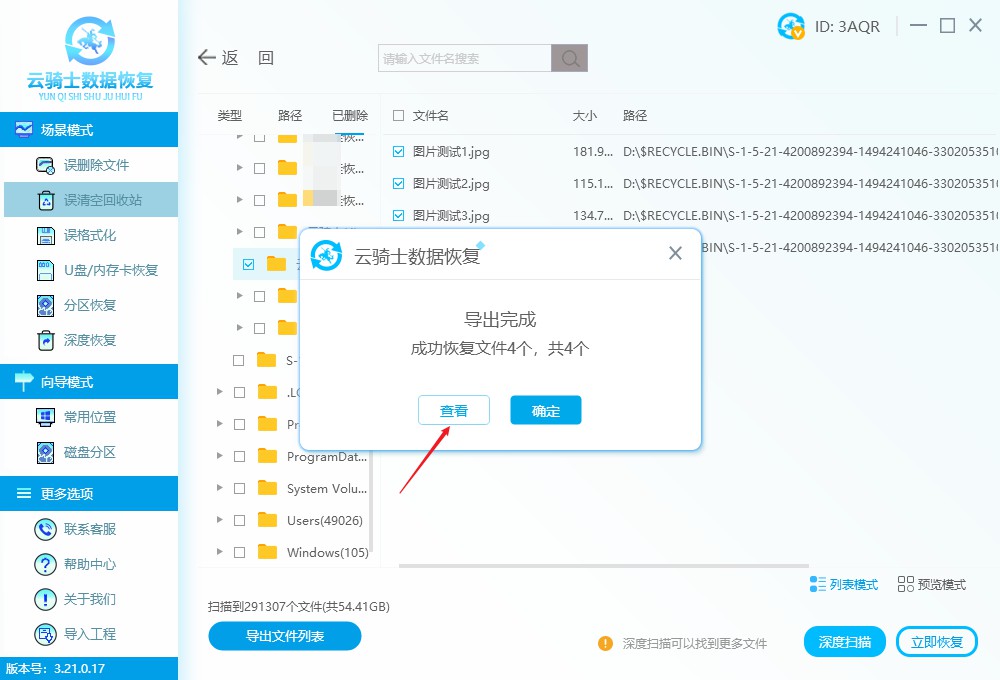Click the 大小 column header
The image size is (1000, 680).
click(585, 115)
